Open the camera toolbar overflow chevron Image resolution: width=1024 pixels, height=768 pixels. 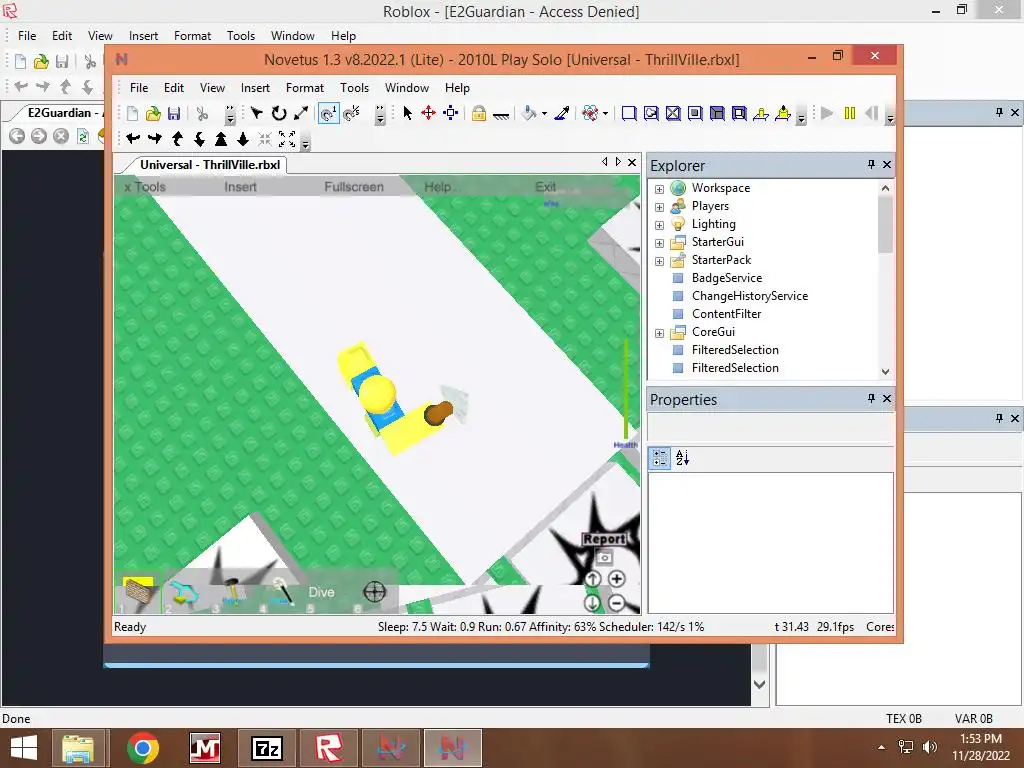click(305, 142)
